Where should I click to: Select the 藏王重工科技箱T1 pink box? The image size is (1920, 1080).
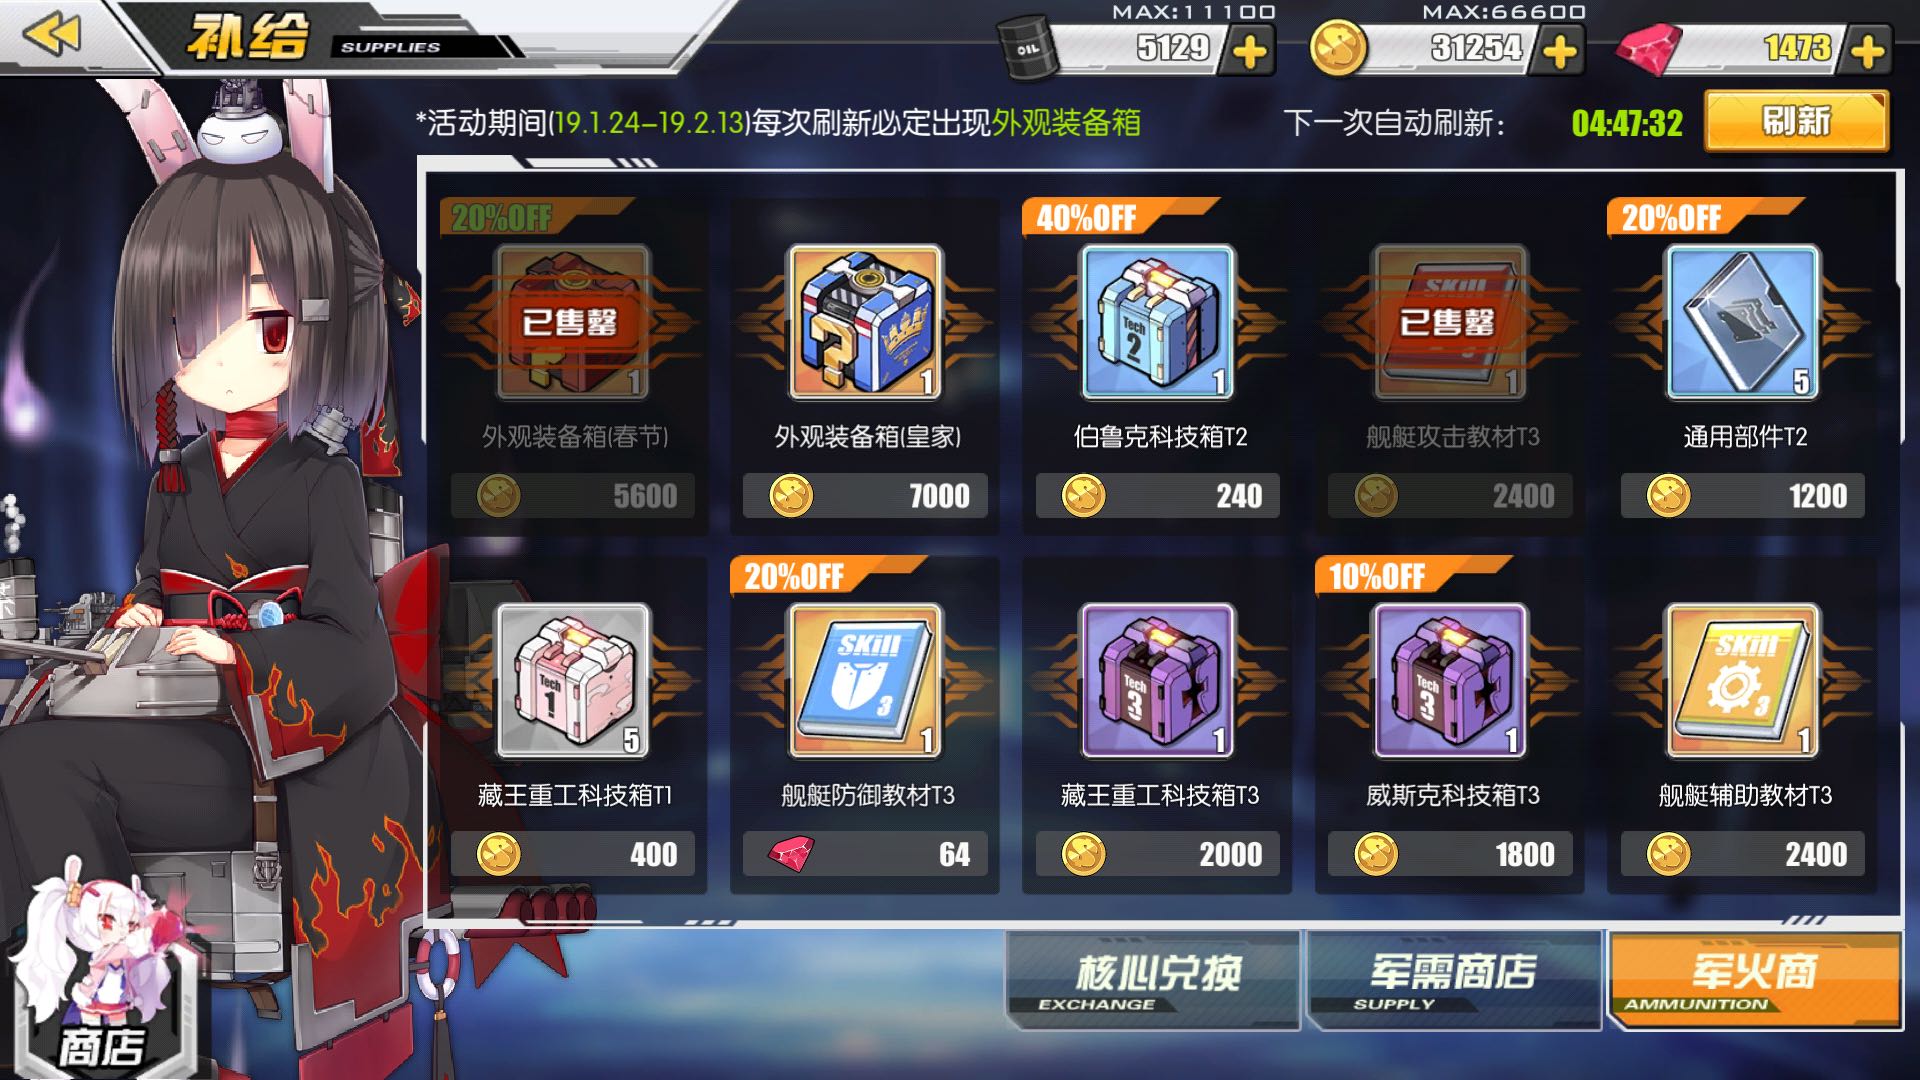click(573, 681)
